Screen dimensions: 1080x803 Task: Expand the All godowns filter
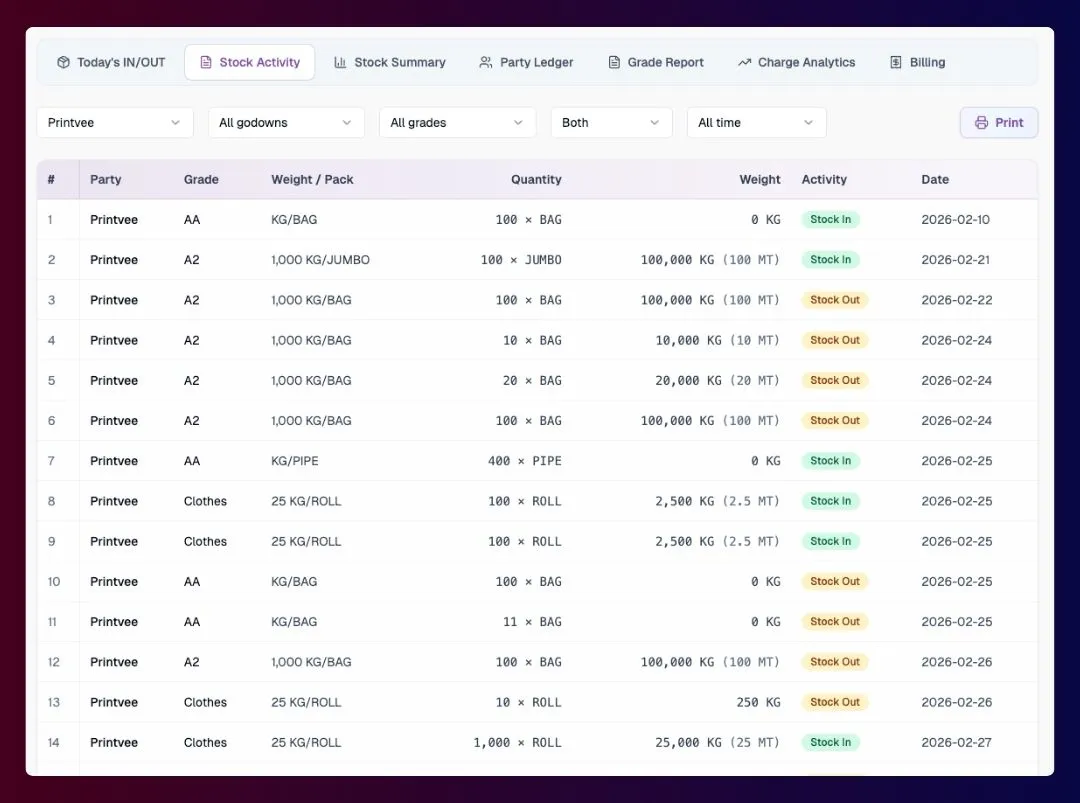pyautogui.click(x=286, y=123)
